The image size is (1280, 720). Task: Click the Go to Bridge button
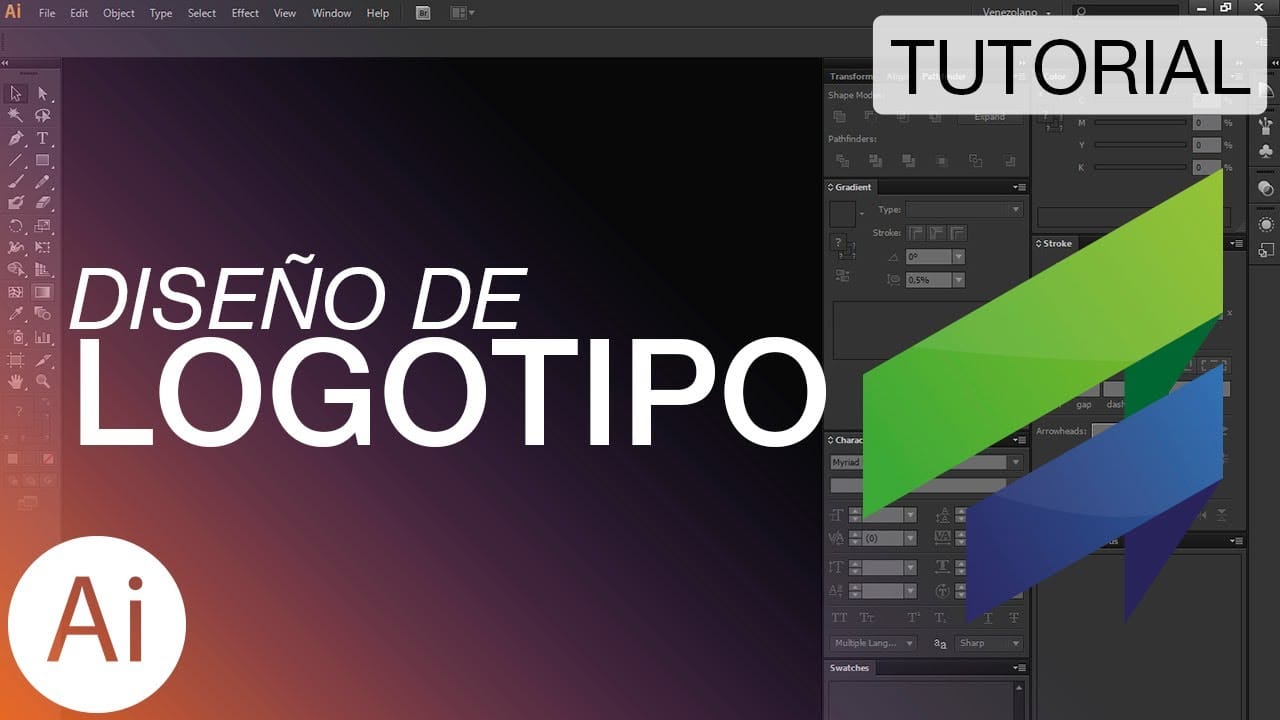pyautogui.click(x=423, y=13)
